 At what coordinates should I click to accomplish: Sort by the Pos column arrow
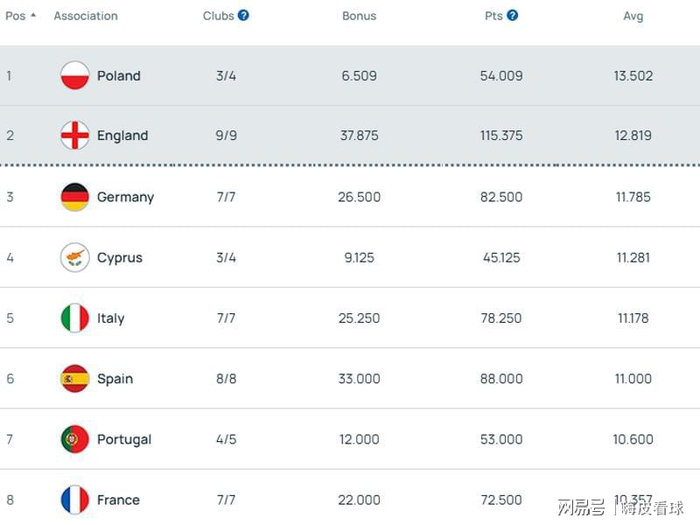pos(34,16)
